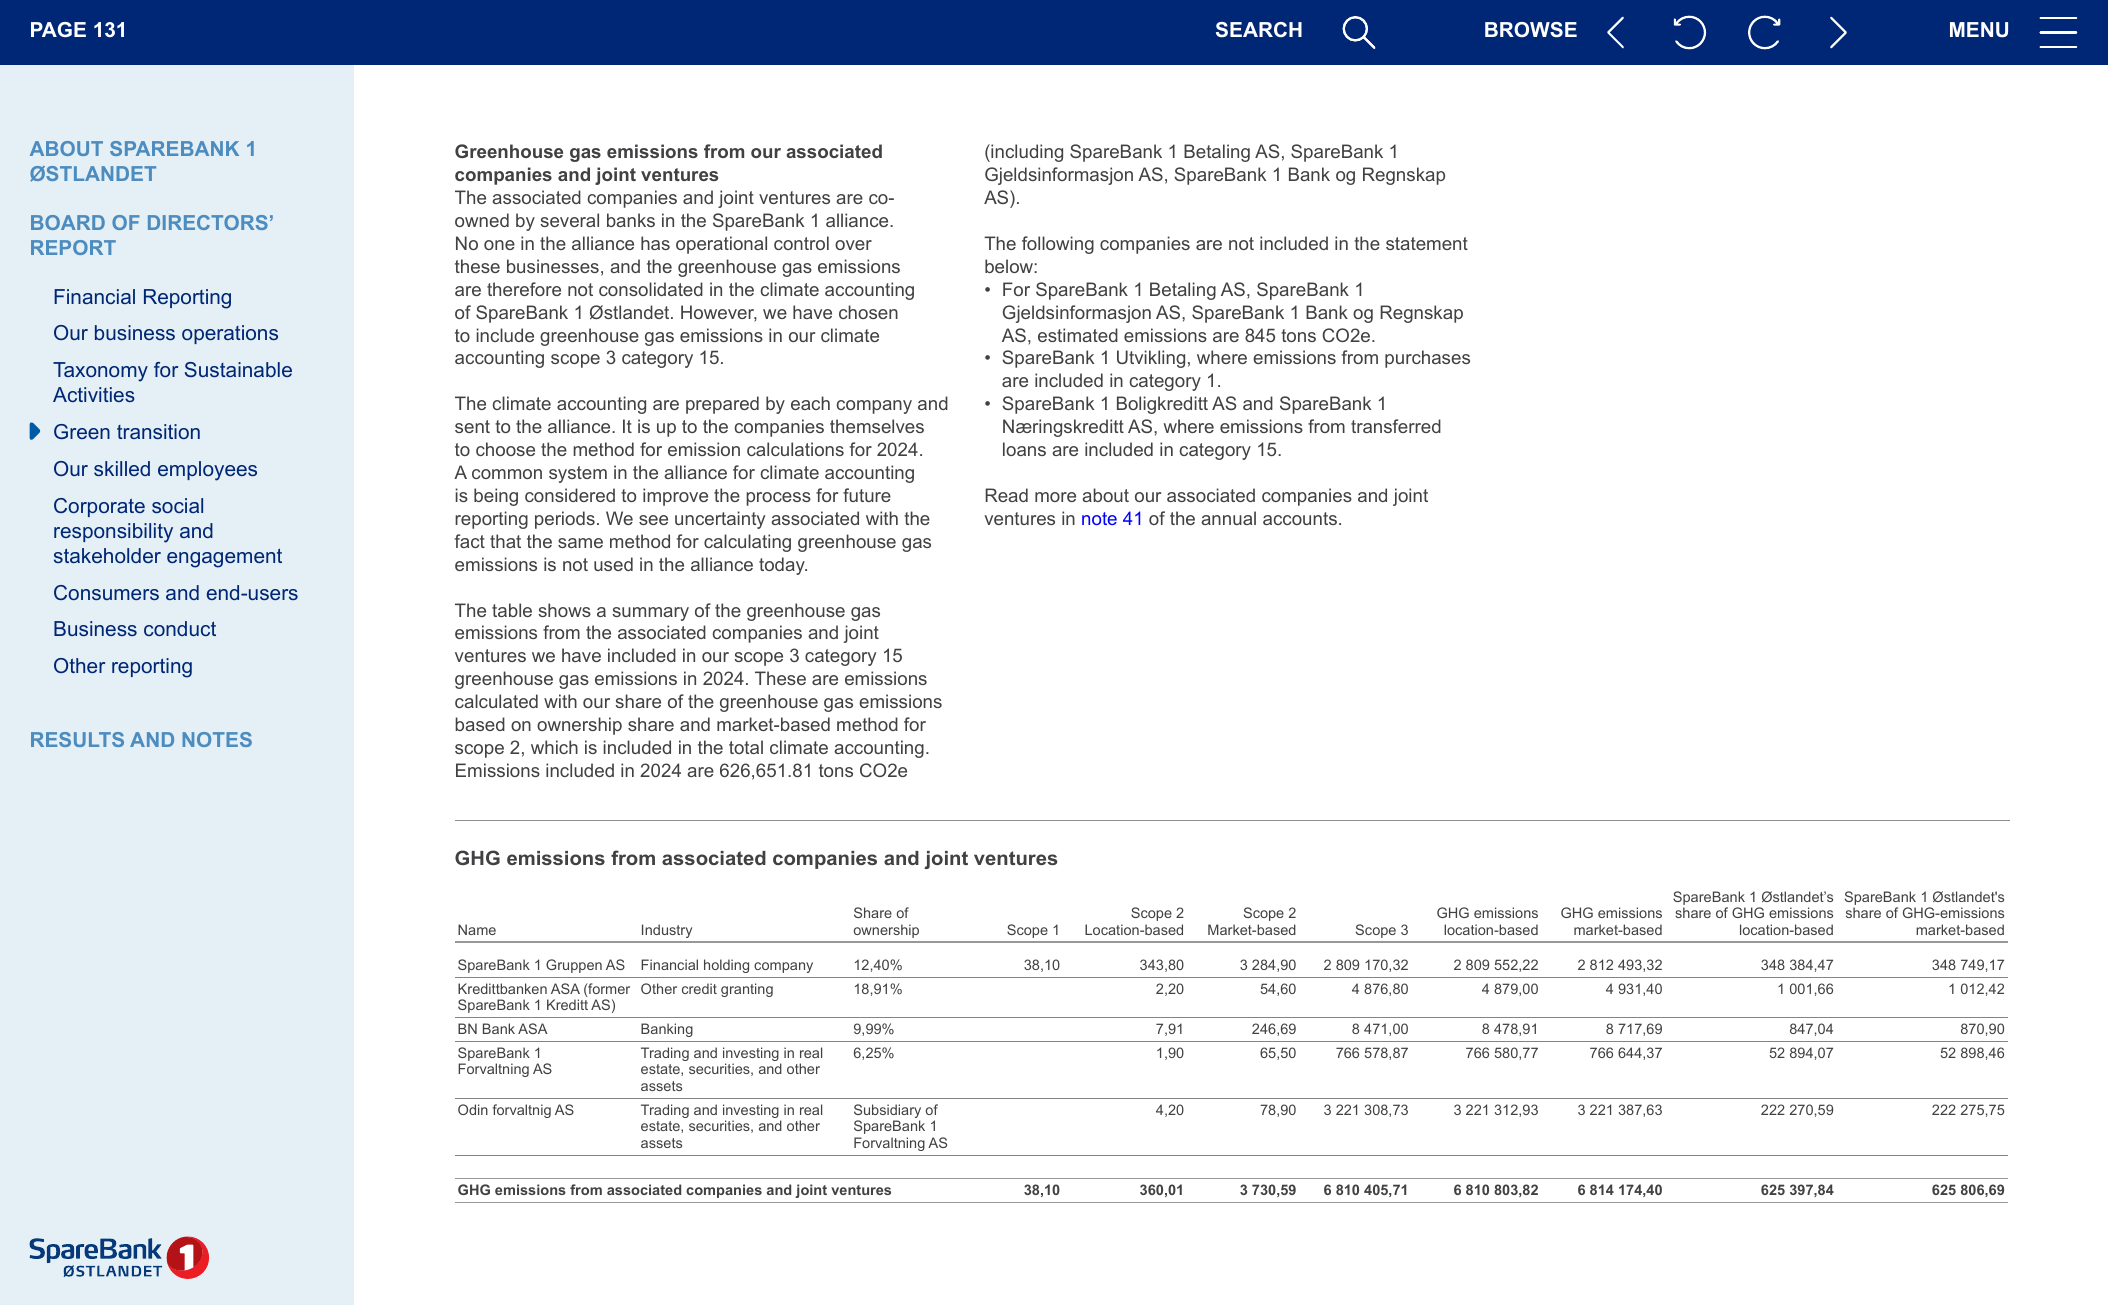Click SpareBank 1 Forvaltning AS row name
2109x1306 pixels.
pos(504,1061)
